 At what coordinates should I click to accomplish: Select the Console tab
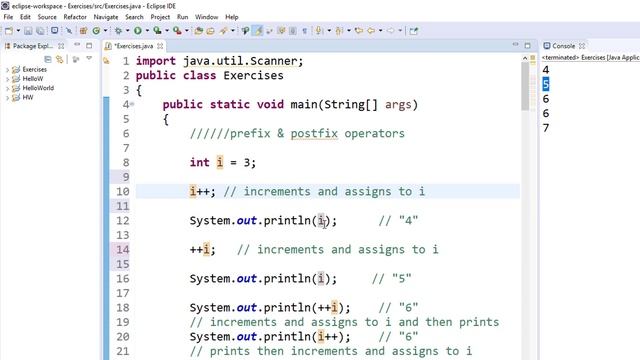tap(563, 46)
